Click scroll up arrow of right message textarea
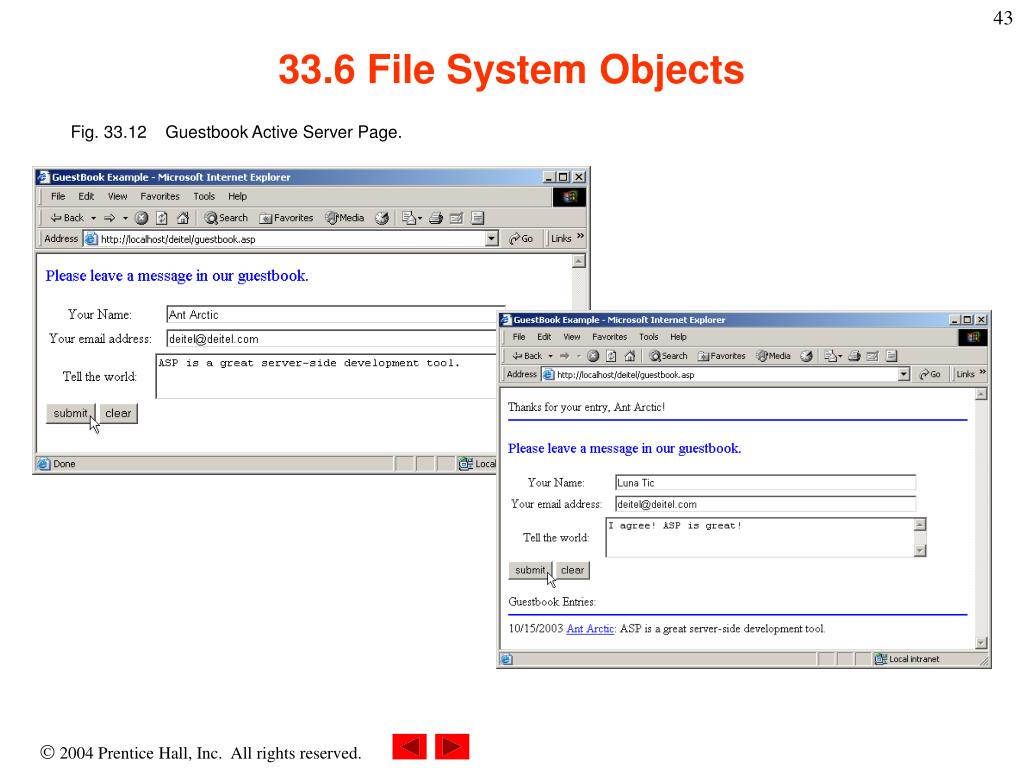The height and width of the screenshot is (768, 1024). 920,524
